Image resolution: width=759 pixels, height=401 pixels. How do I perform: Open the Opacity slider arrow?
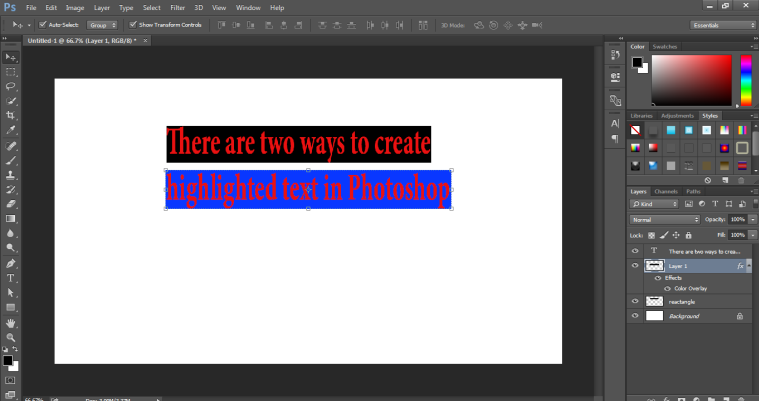tap(753, 219)
